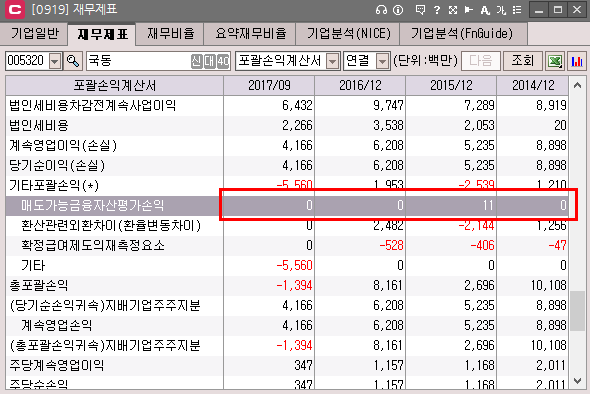Screen dimensions: 590x394
Task: Select the 확정급여제도의재측정요소 row label
Action: coord(93,245)
